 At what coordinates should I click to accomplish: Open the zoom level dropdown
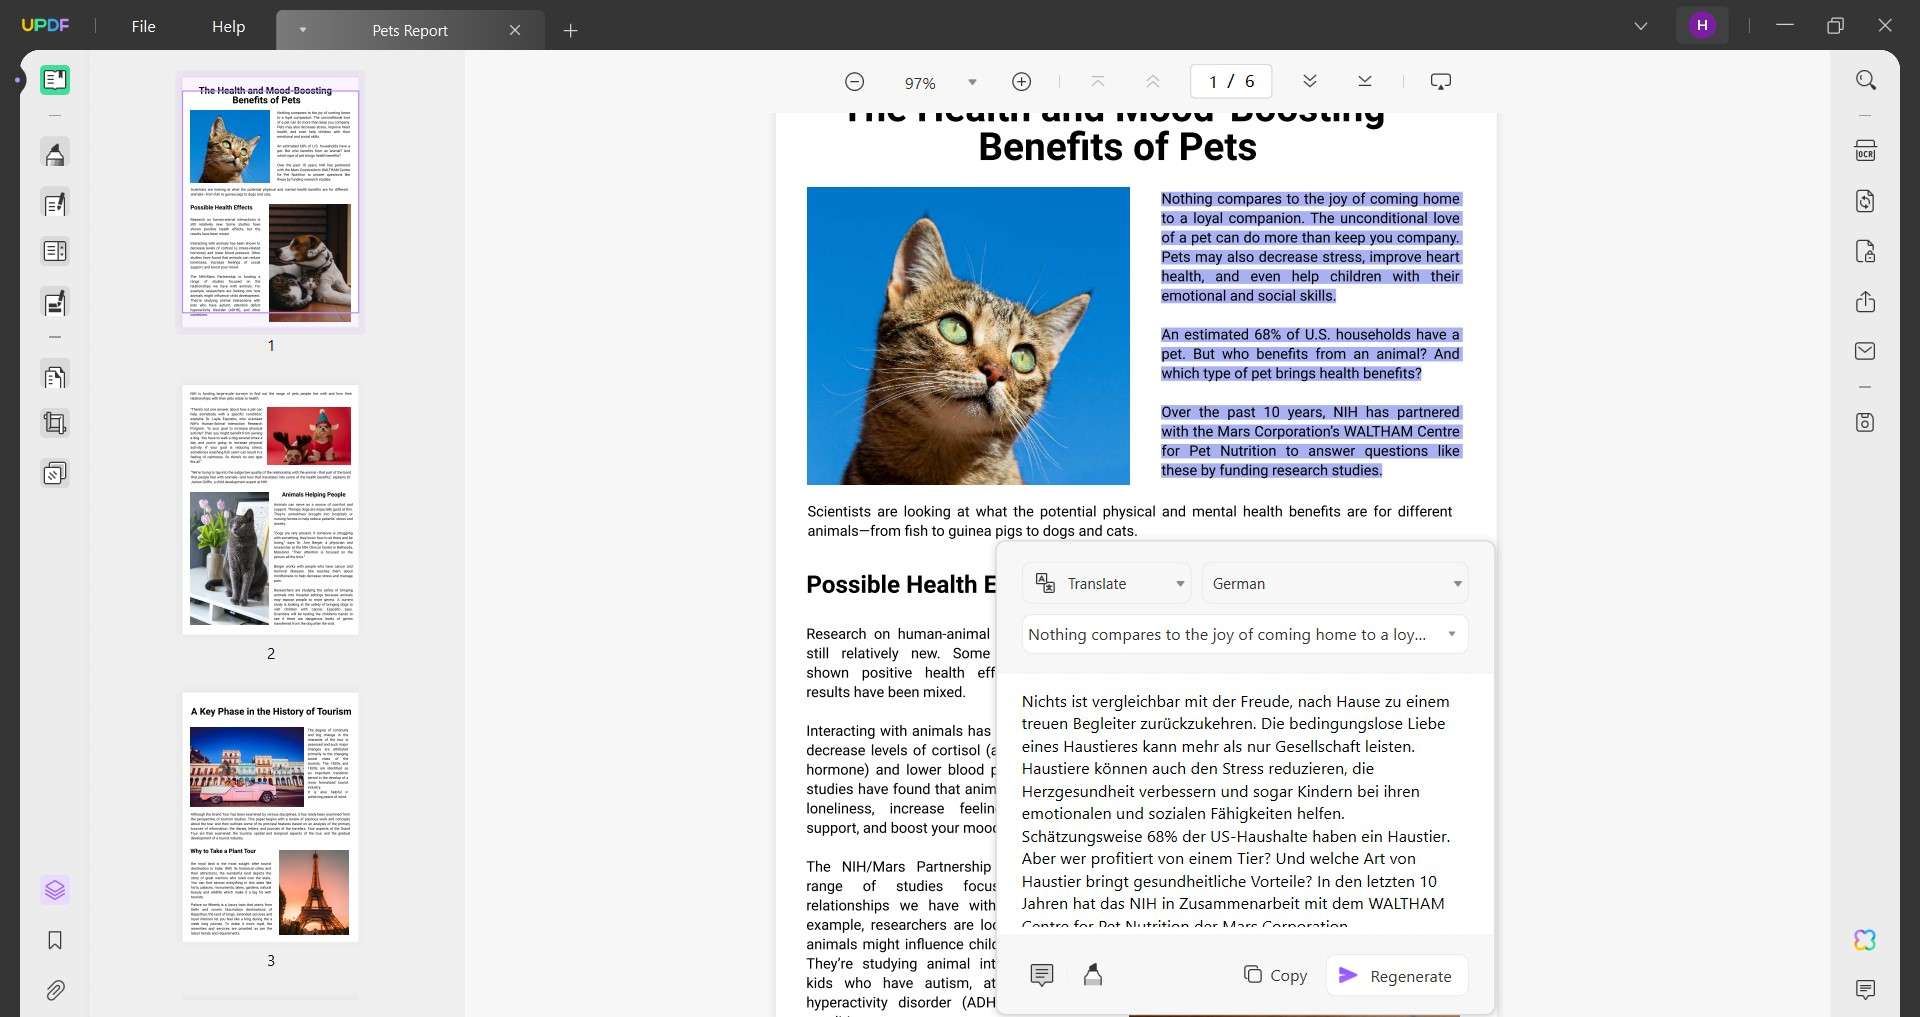(971, 82)
